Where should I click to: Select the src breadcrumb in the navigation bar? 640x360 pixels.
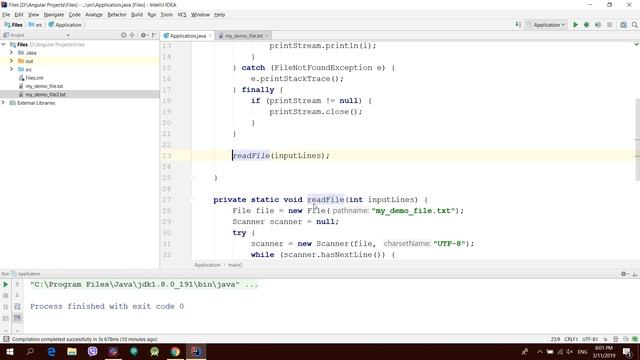pyautogui.click(x=35, y=25)
